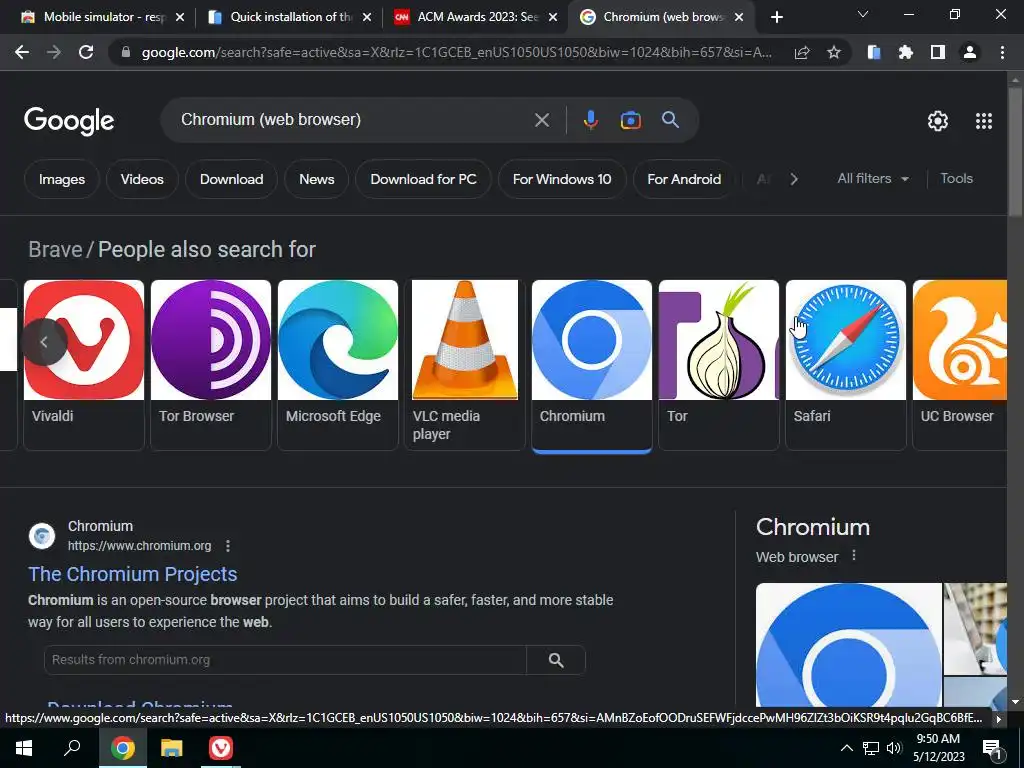This screenshot has width=1024, height=768.
Task: Open the Google apps grid
Action: point(984,121)
